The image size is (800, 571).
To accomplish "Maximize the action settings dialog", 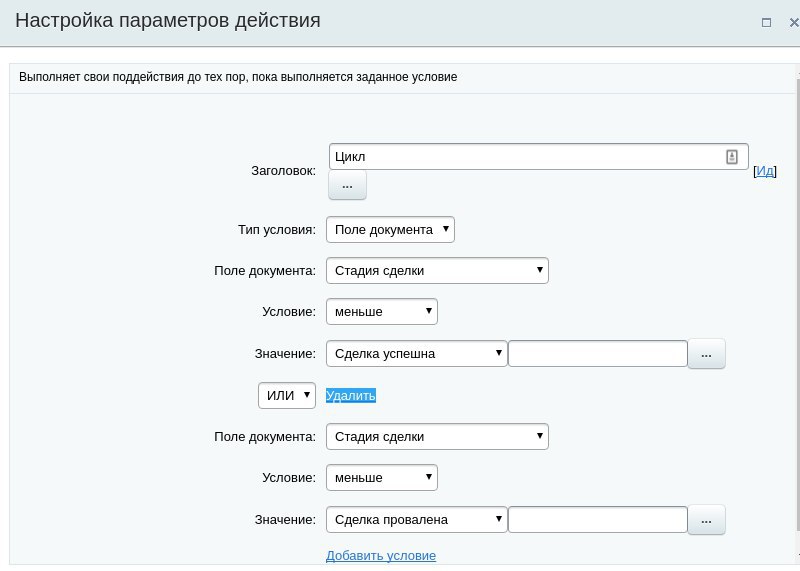I will point(767,22).
